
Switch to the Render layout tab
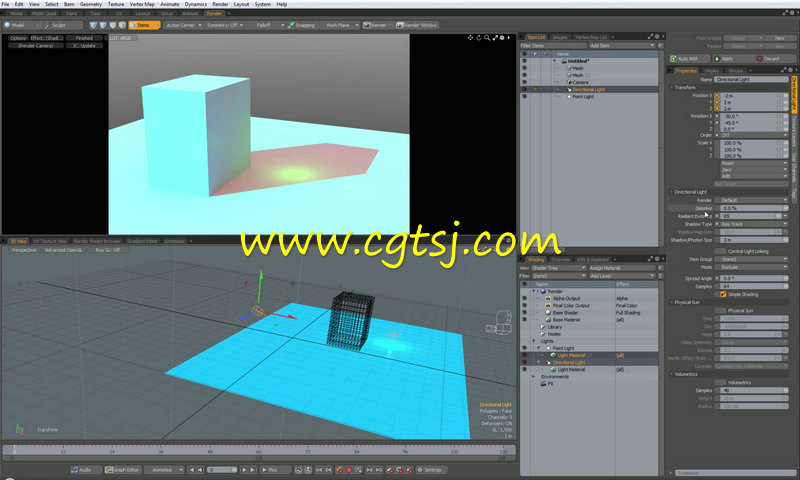pyautogui.click(x=214, y=13)
